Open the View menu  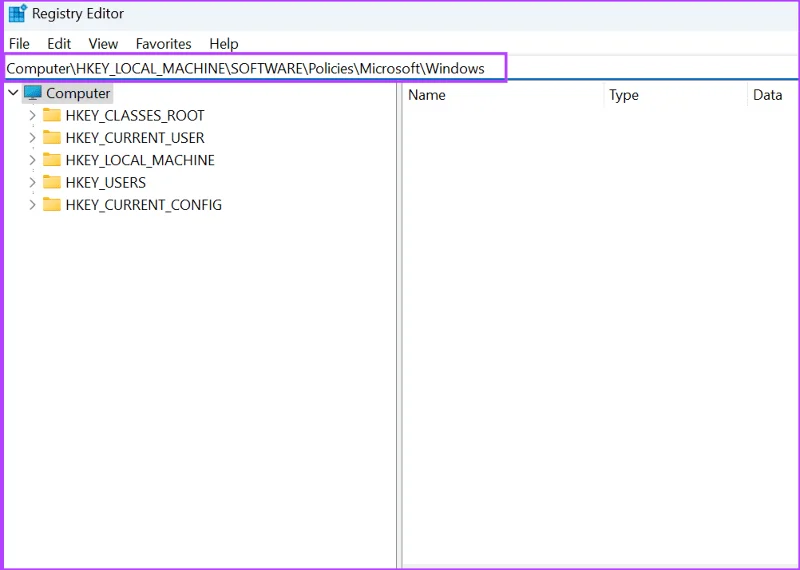pos(103,44)
